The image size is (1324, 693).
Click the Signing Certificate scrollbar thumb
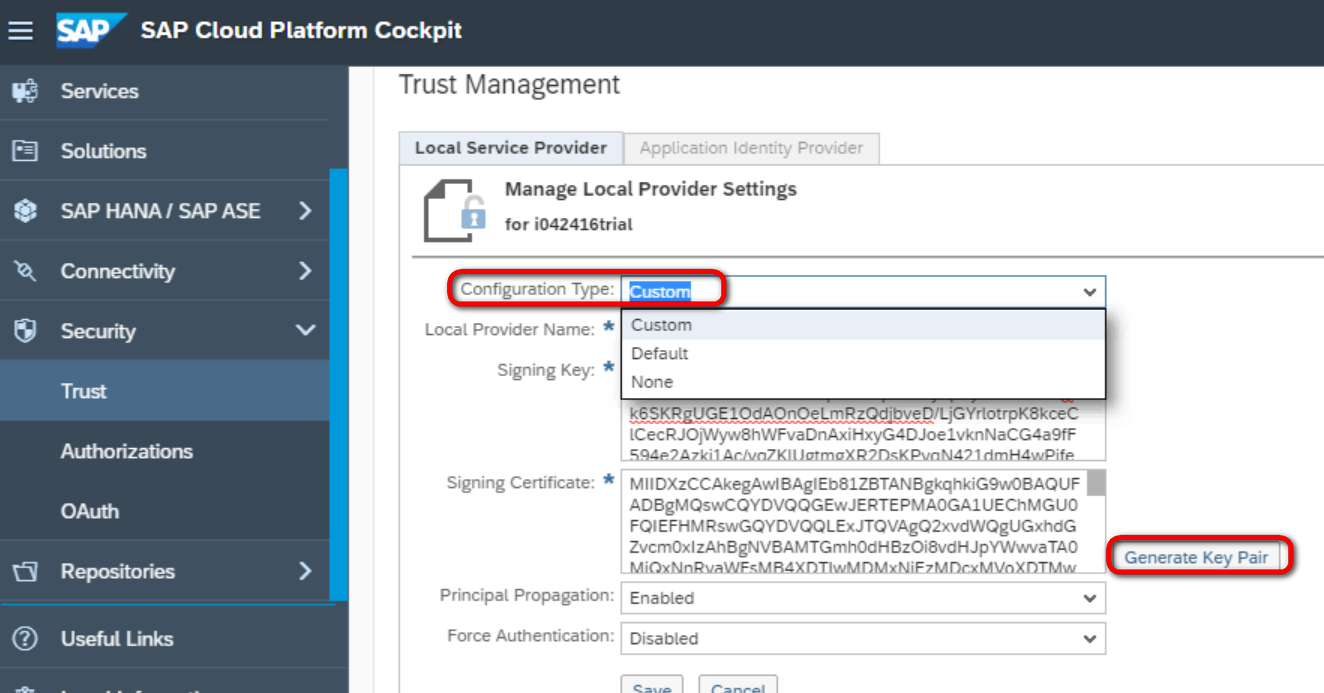(1096, 483)
